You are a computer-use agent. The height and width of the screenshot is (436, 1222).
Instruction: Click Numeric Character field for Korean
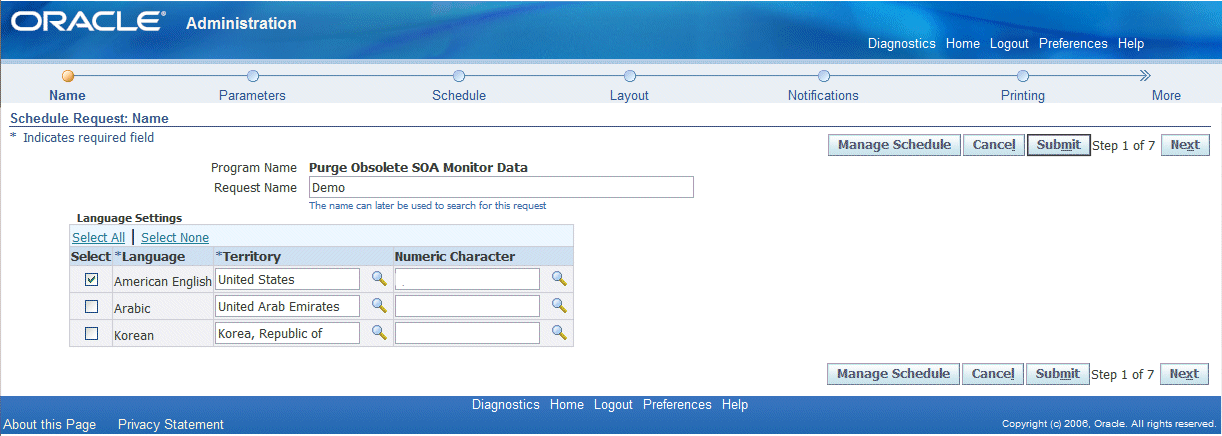(467, 333)
